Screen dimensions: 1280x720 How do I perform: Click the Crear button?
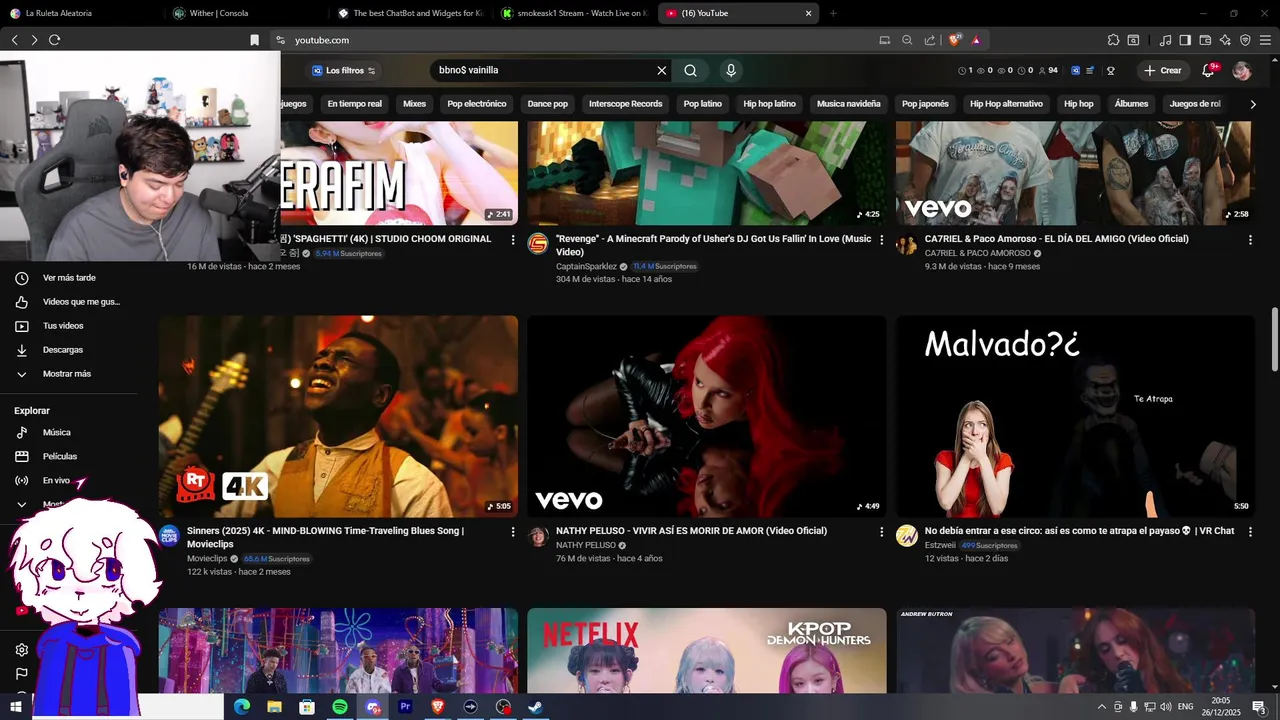(1163, 71)
